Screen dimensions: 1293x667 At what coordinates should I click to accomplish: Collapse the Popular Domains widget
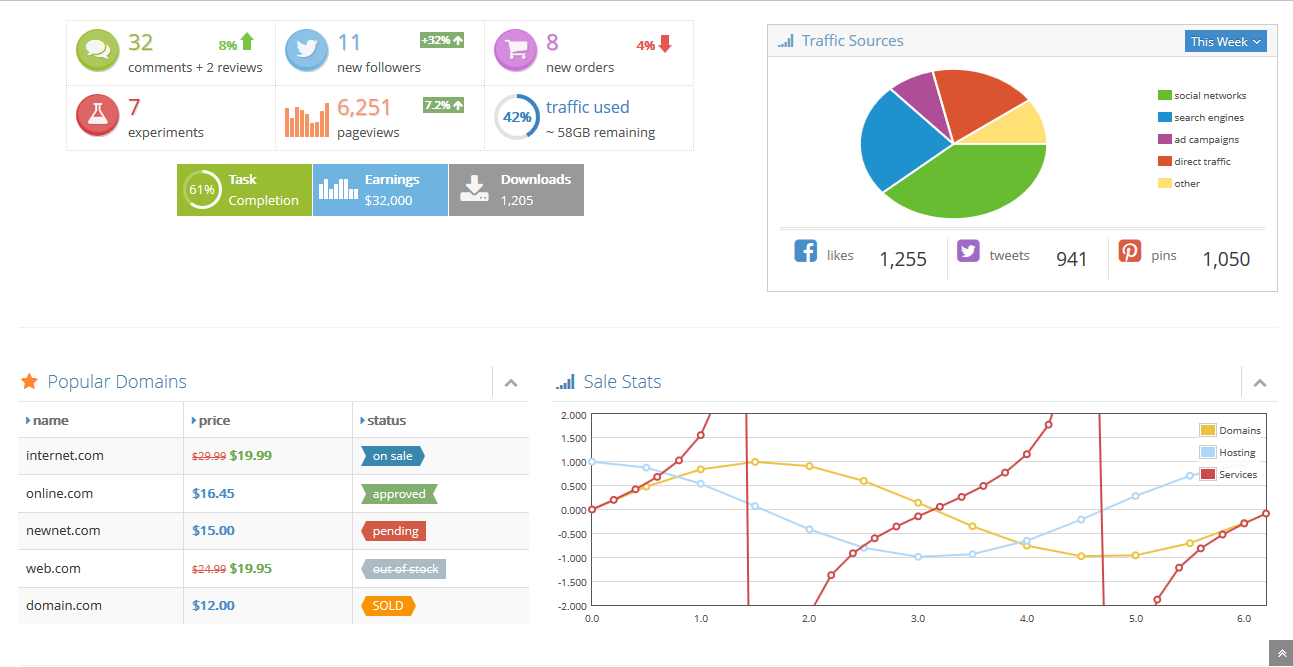(x=511, y=382)
